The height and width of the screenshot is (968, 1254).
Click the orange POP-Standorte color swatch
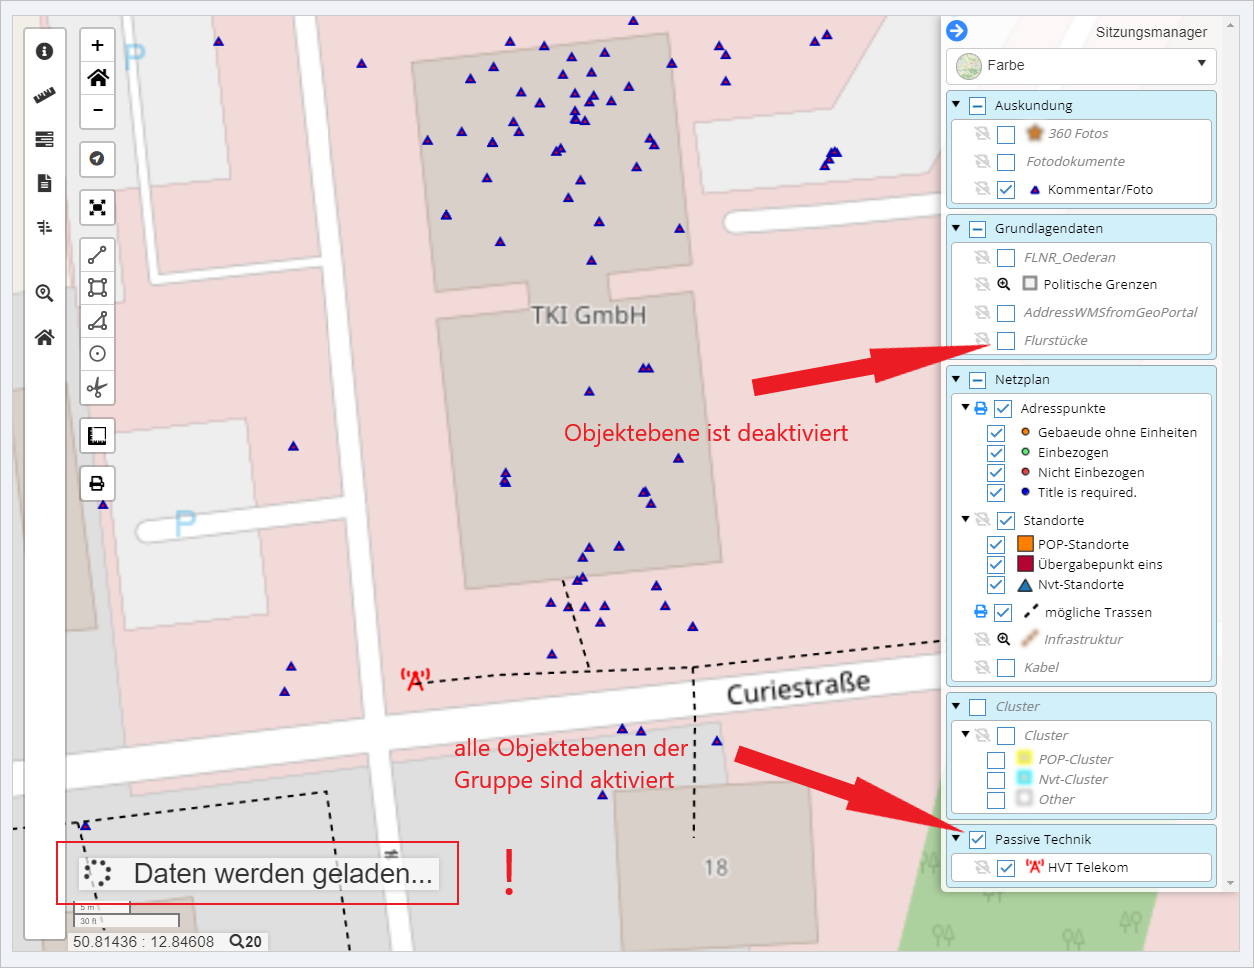click(1025, 544)
